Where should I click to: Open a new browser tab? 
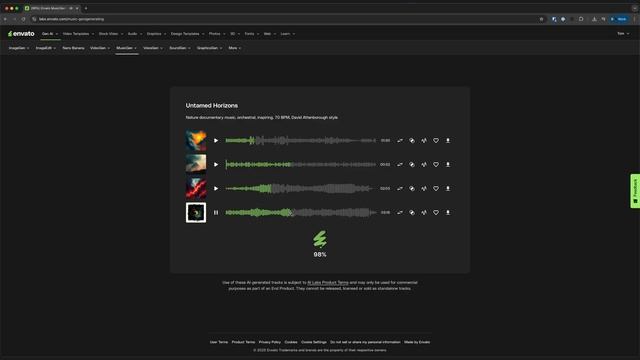(x=86, y=8)
